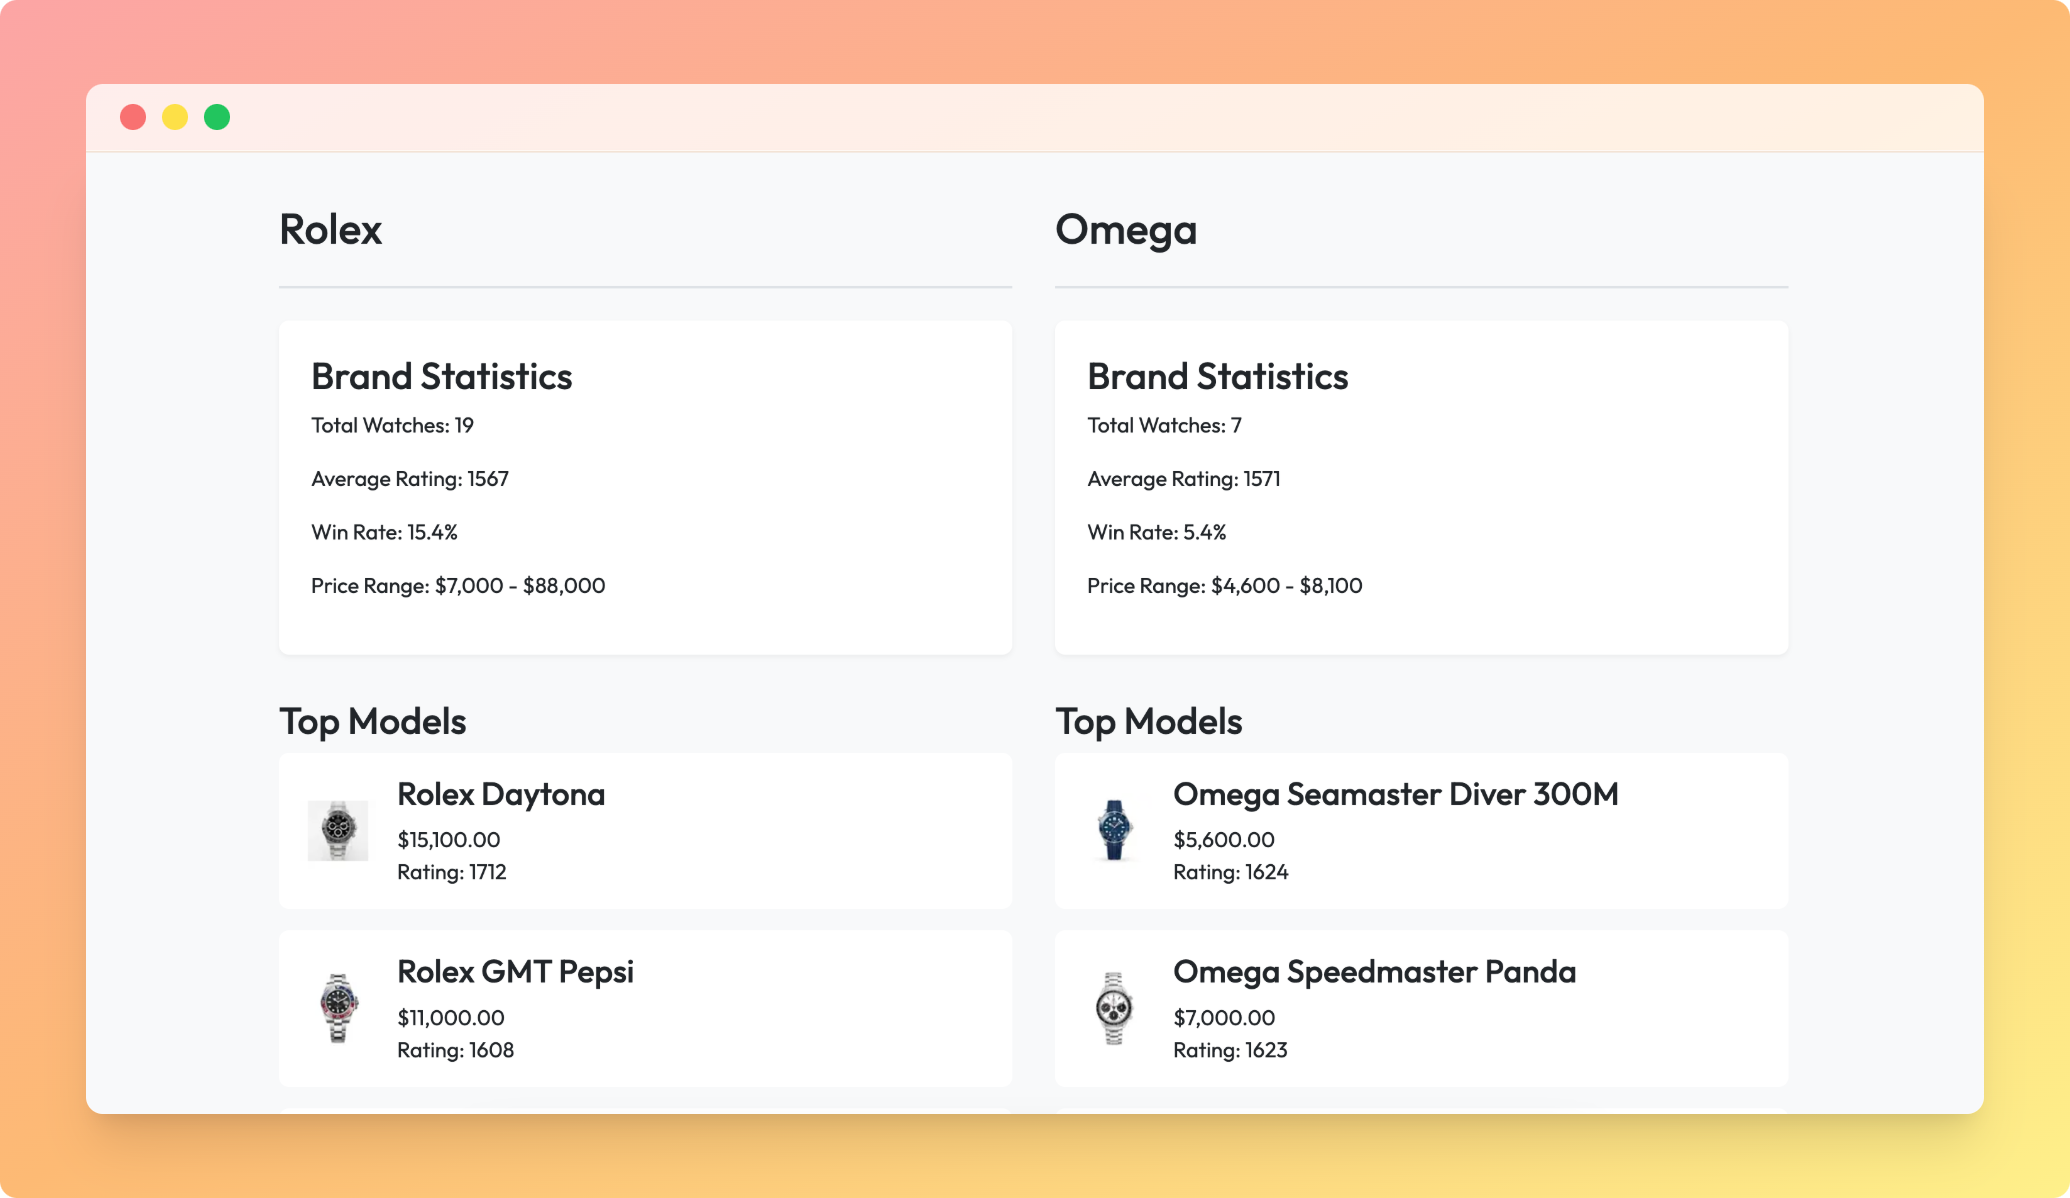Image resolution: width=2070 pixels, height=1198 pixels.
Task: Click the red close window button
Action: pos(133,117)
